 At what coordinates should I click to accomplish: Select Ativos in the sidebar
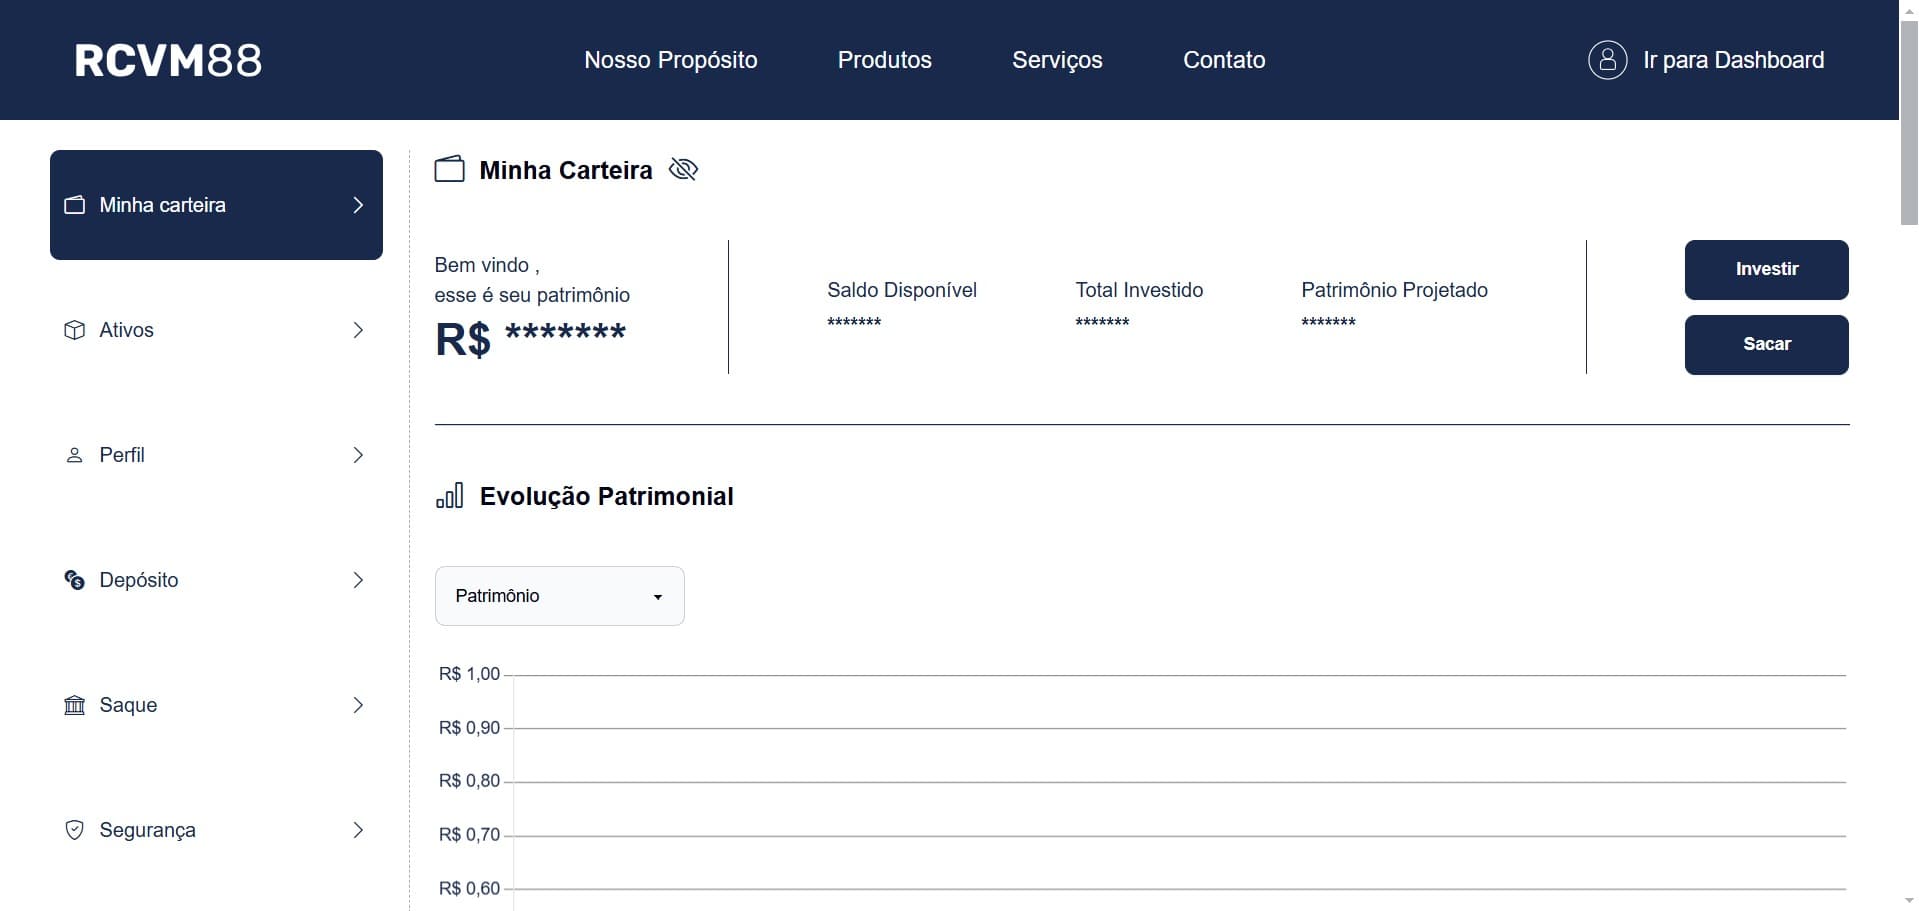(216, 330)
